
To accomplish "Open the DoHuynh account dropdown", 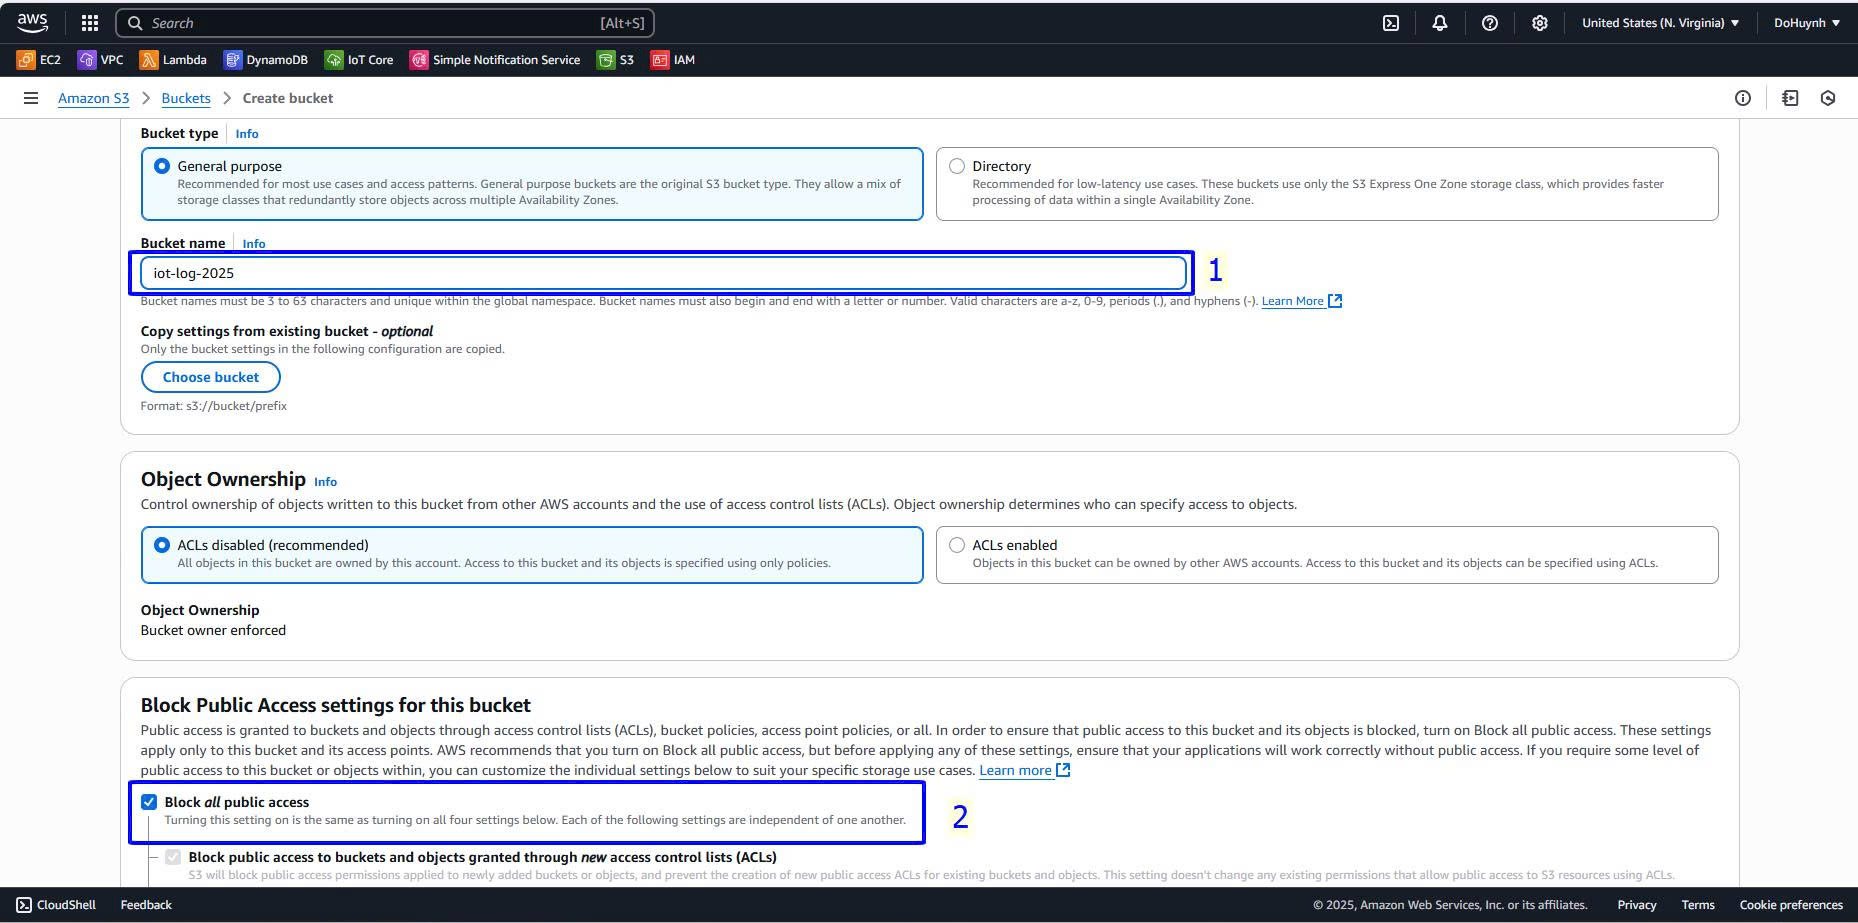I will (x=1806, y=23).
